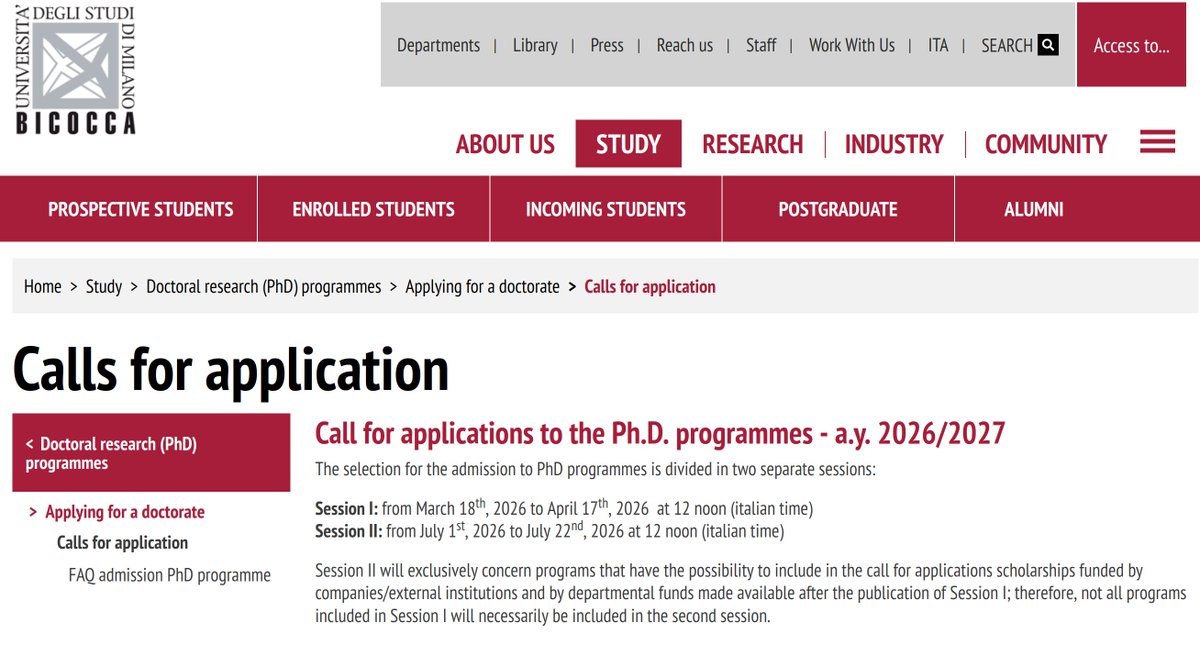Select the INCOMING STUDENTS tab
The width and height of the screenshot is (1200, 645).
tap(606, 209)
